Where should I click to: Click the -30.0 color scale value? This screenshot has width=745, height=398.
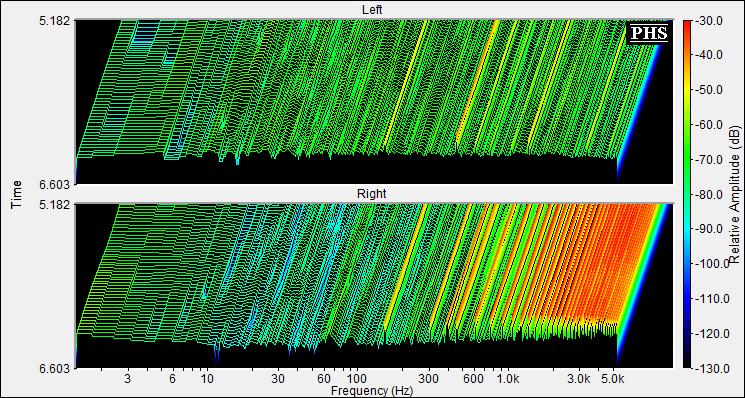click(x=709, y=20)
